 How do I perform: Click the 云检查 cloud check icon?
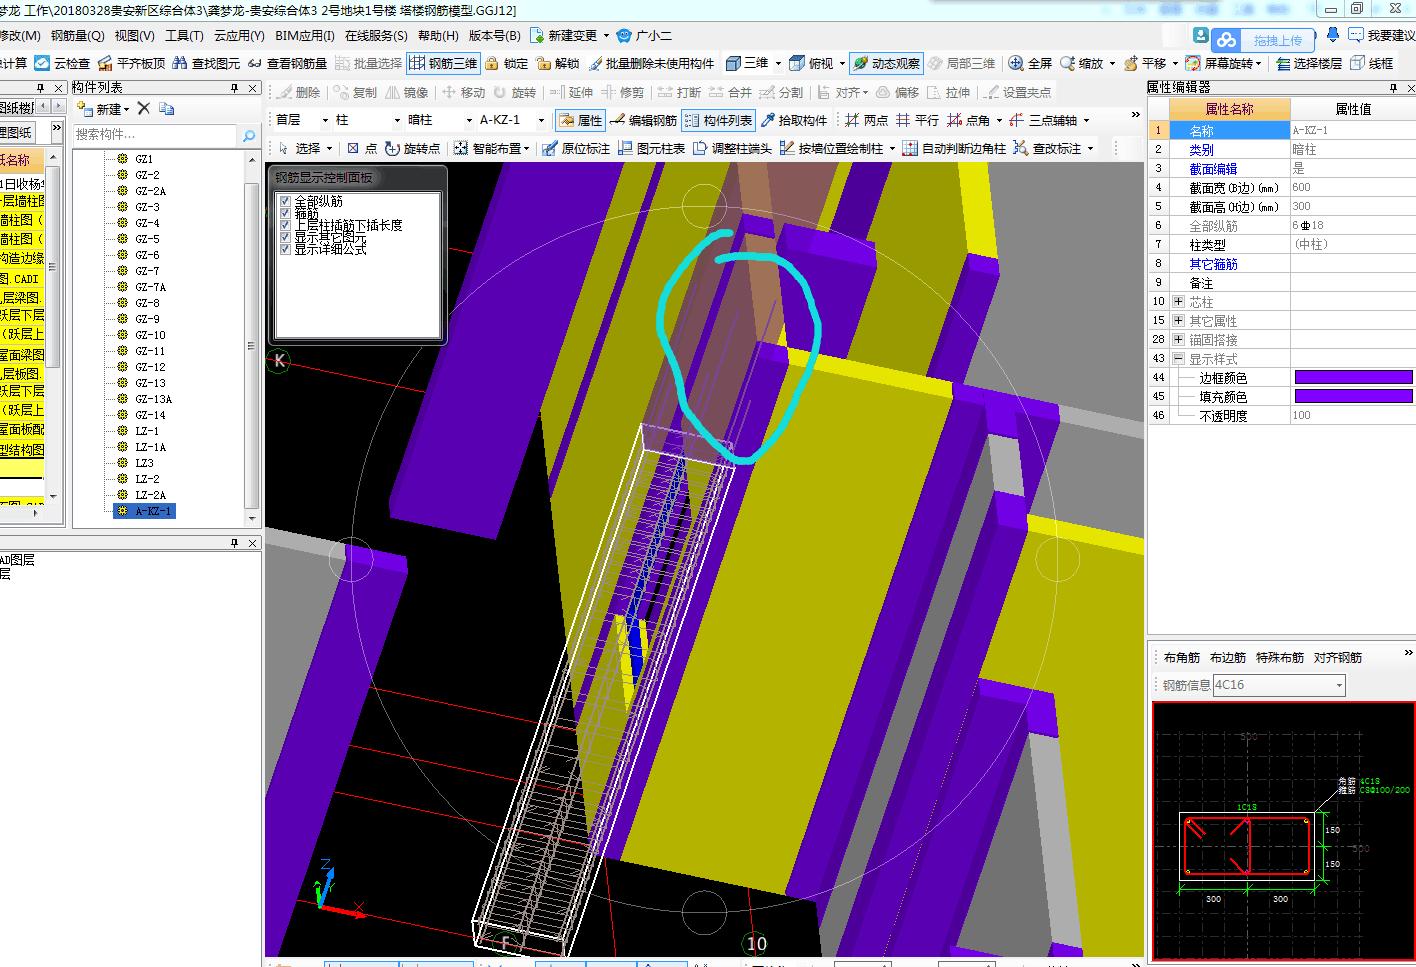point(42,63)
